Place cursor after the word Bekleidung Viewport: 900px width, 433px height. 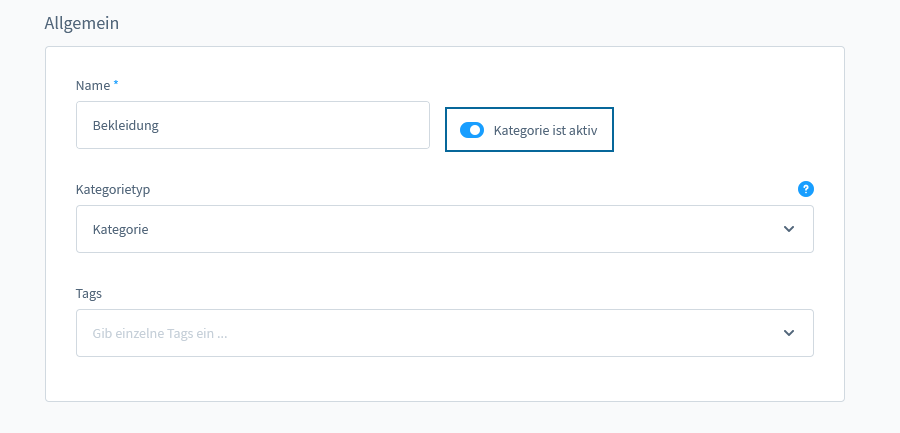pos(160,126)
